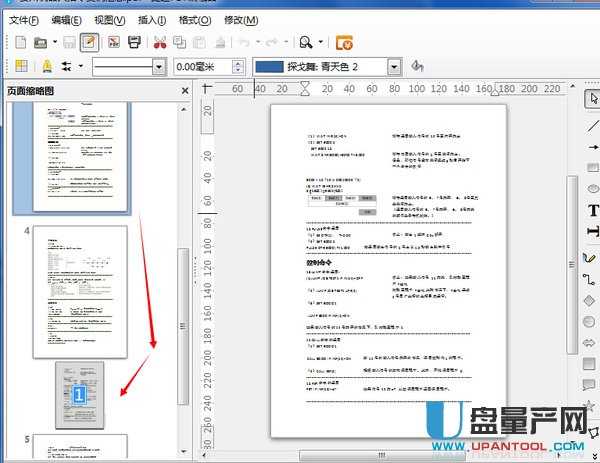Select the Ellipse drawing tool
This screenshot has width=600, height=463.
[592, 188]
